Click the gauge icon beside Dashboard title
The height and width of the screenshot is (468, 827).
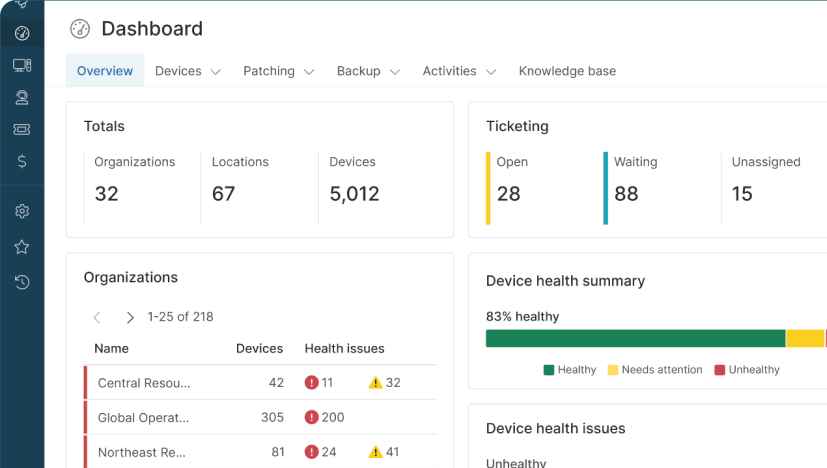[x=80, y=29]
